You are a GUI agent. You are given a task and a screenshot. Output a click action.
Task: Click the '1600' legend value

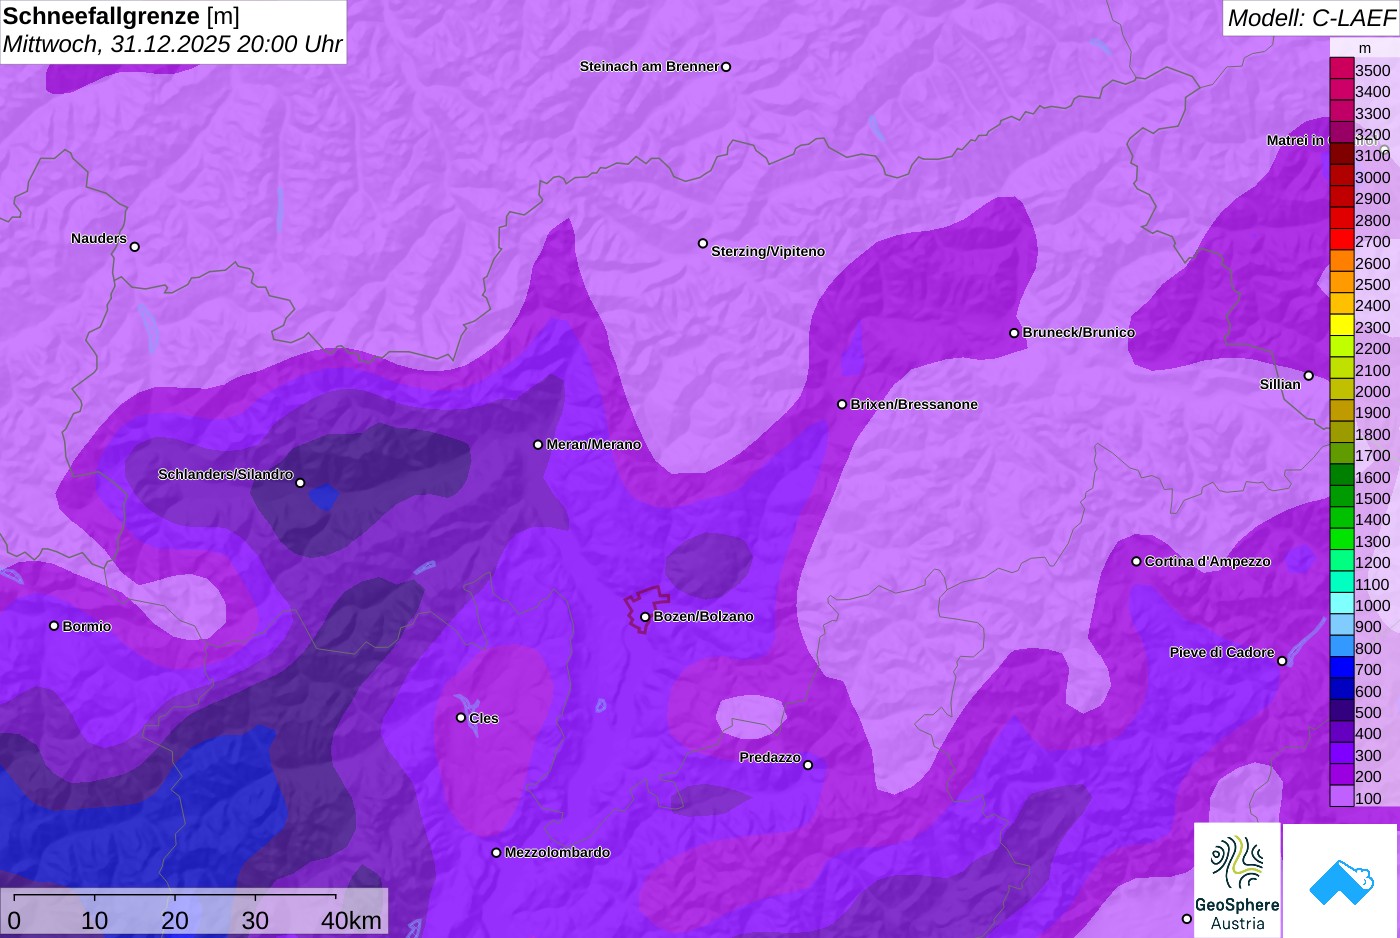(1372, 477)
